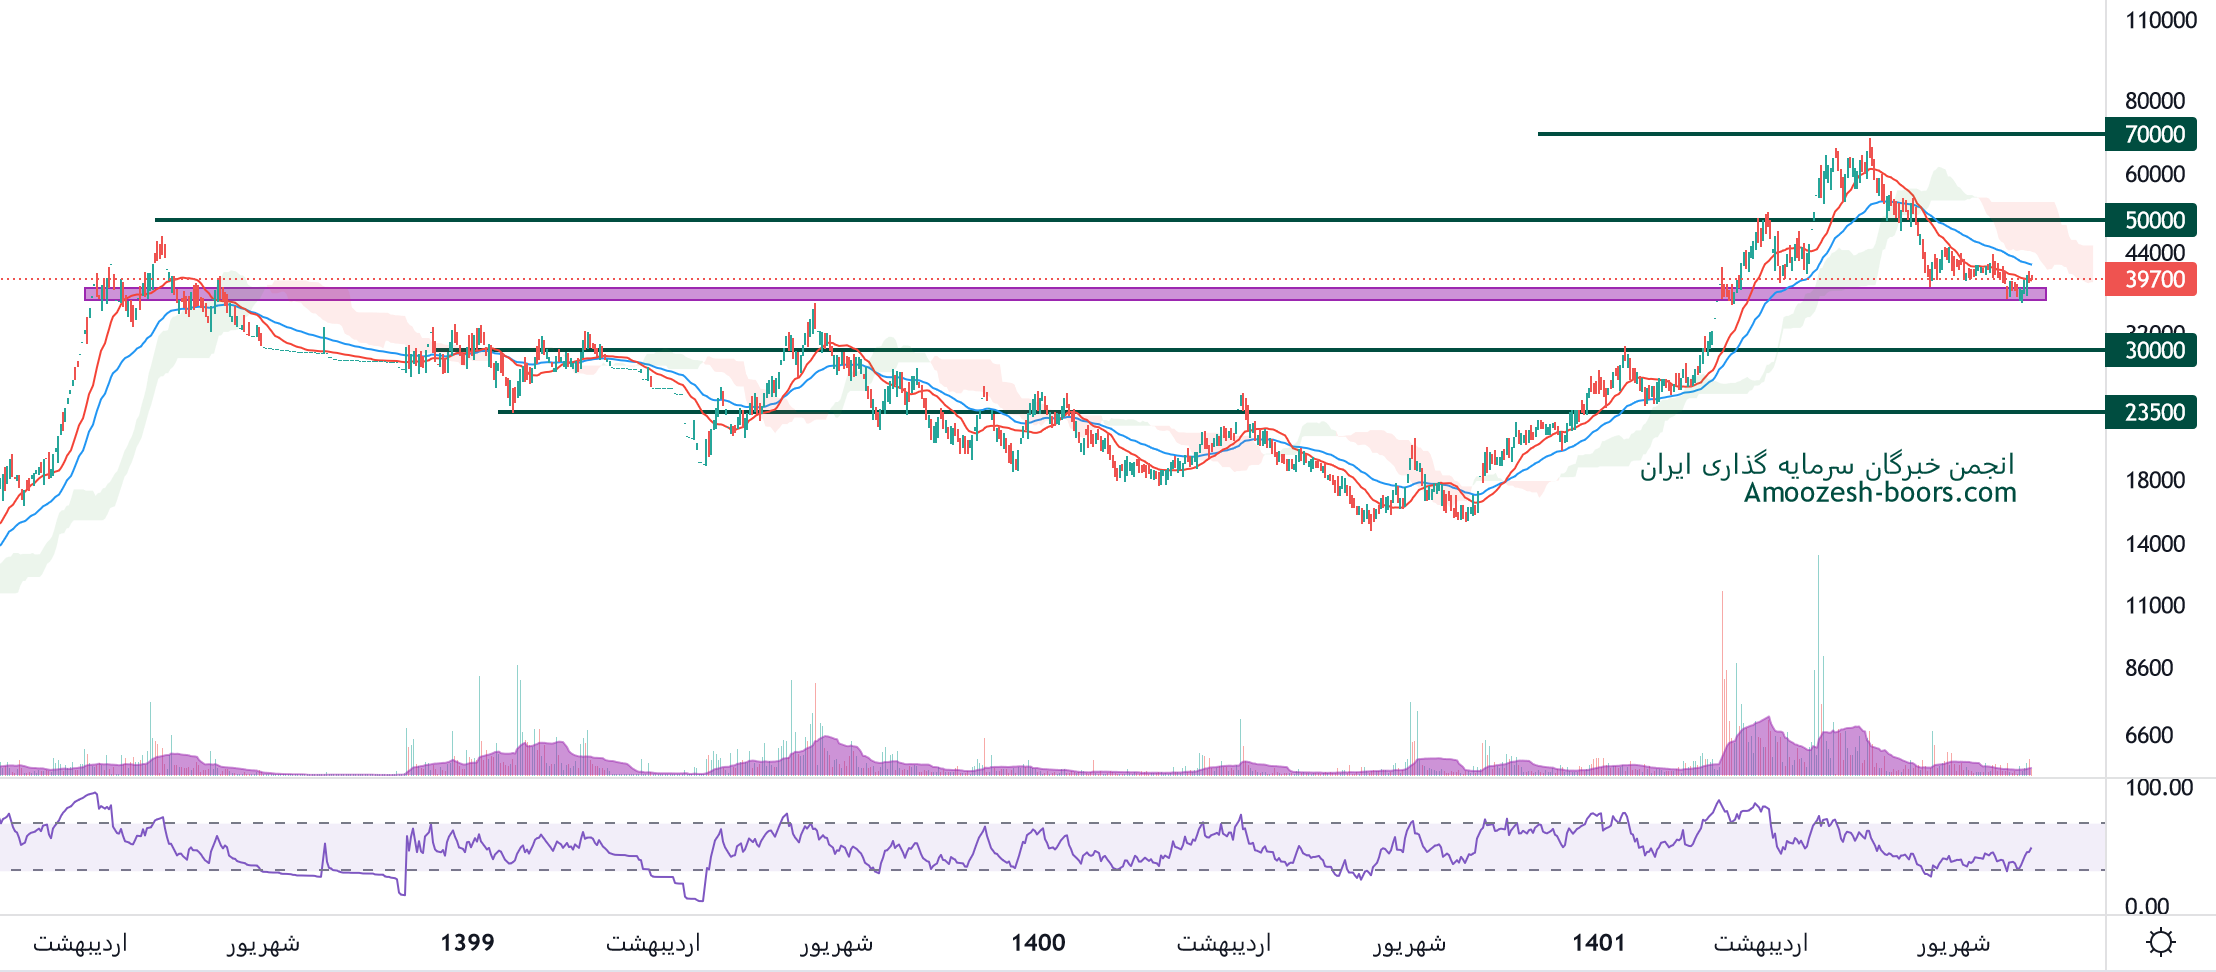Screen dimensions: 2216x972
Task: Click the Amoozesh-boors.com watermark text
Action: 1880,492
